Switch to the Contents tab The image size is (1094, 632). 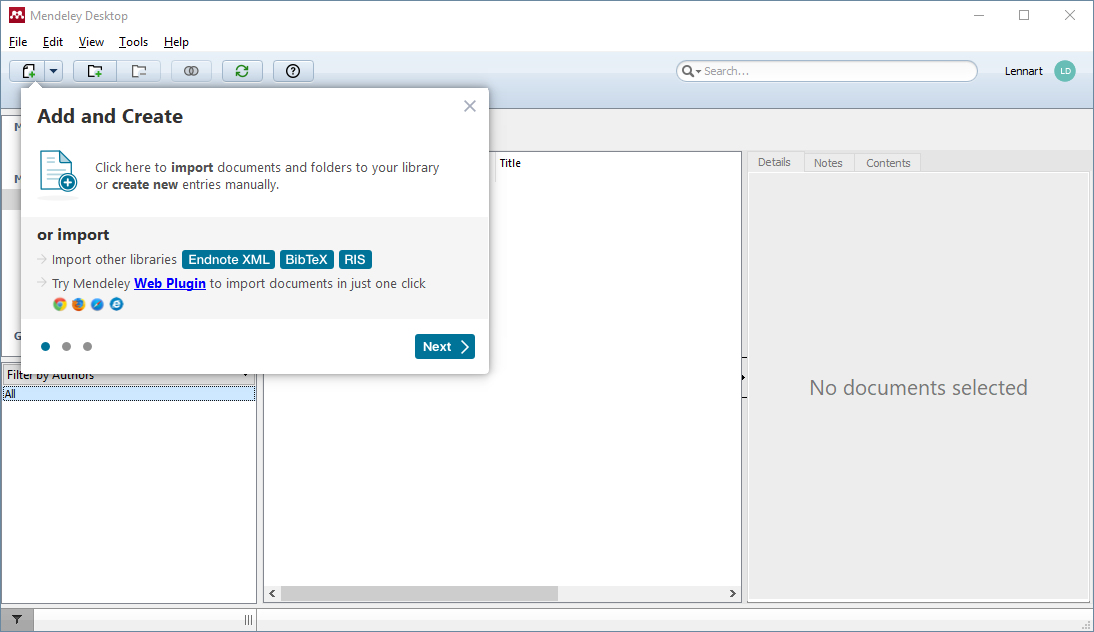[x=888, y=163]
